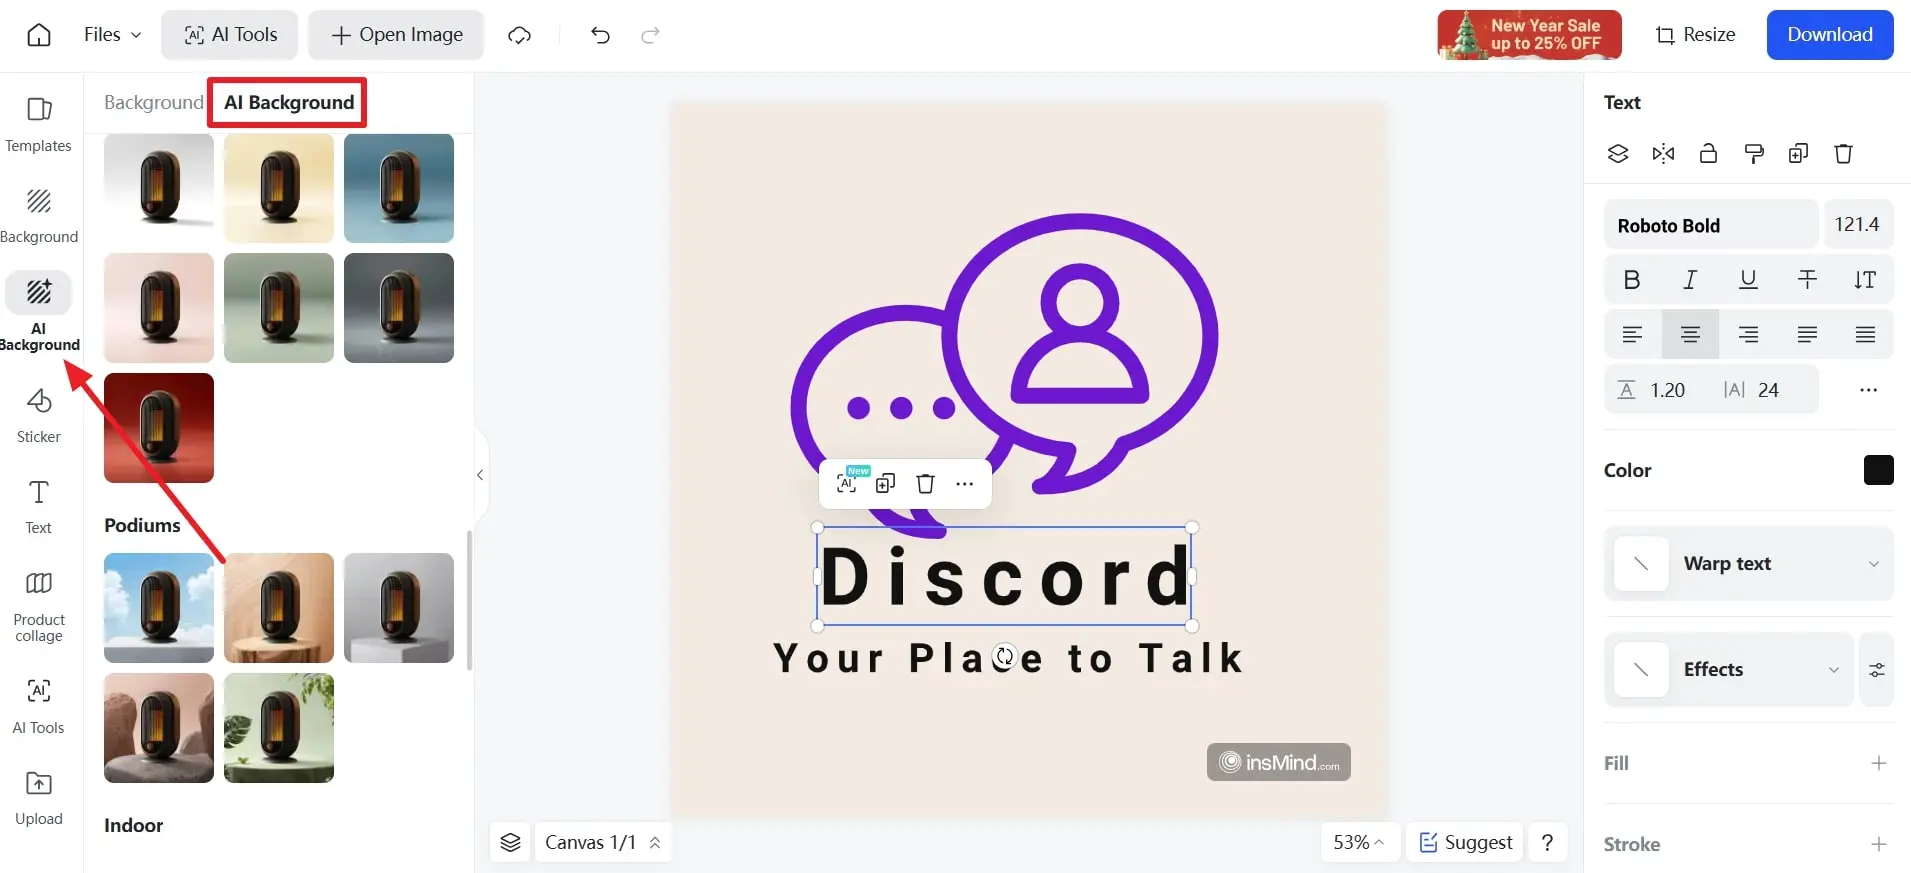Click the format painter icon
The height and width of the screenshot is (873, 1911).
click(1753, 154)
